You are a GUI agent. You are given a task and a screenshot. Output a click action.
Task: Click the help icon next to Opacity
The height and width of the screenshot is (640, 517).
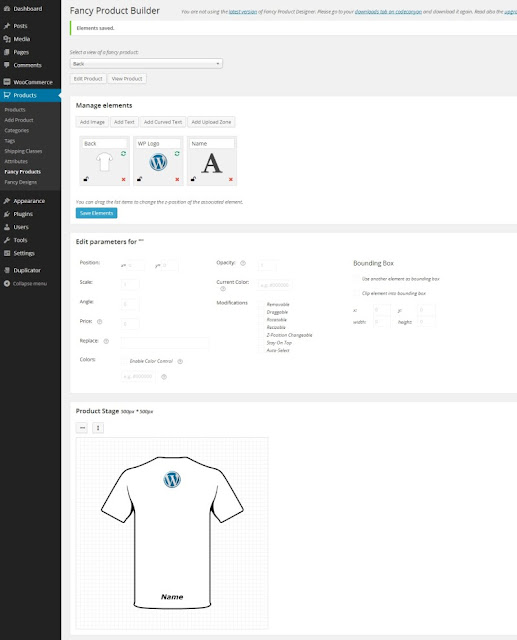[243, 263]
